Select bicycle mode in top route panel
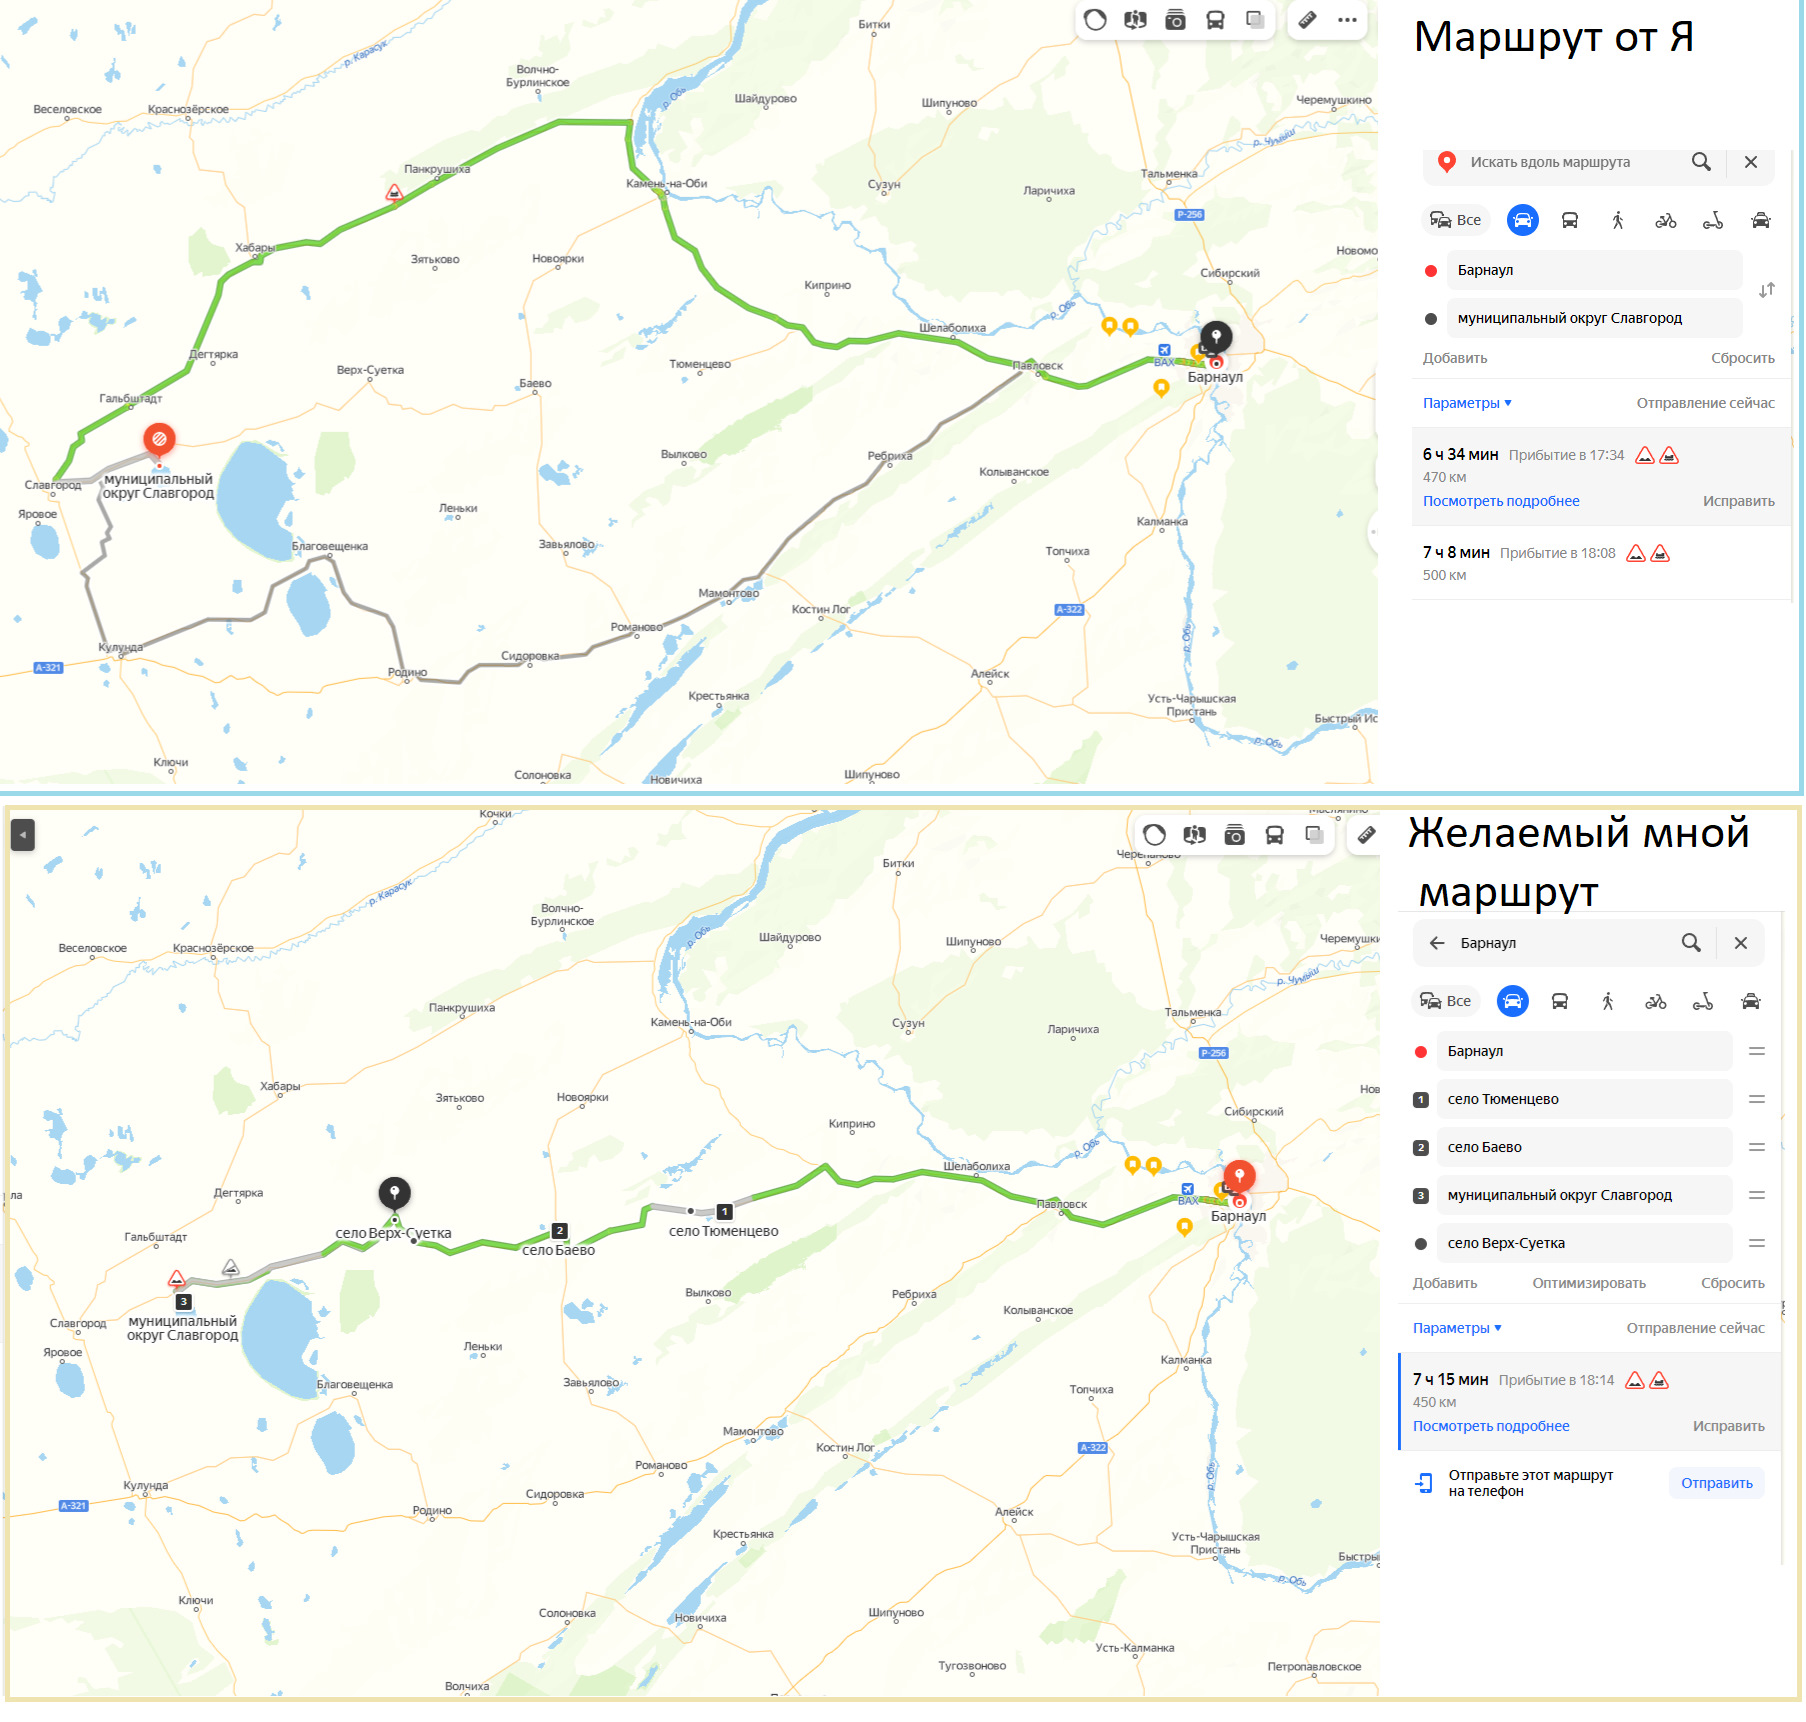The width and height of the screenshot is (1806, 1722). click(x=1666, y=220)
